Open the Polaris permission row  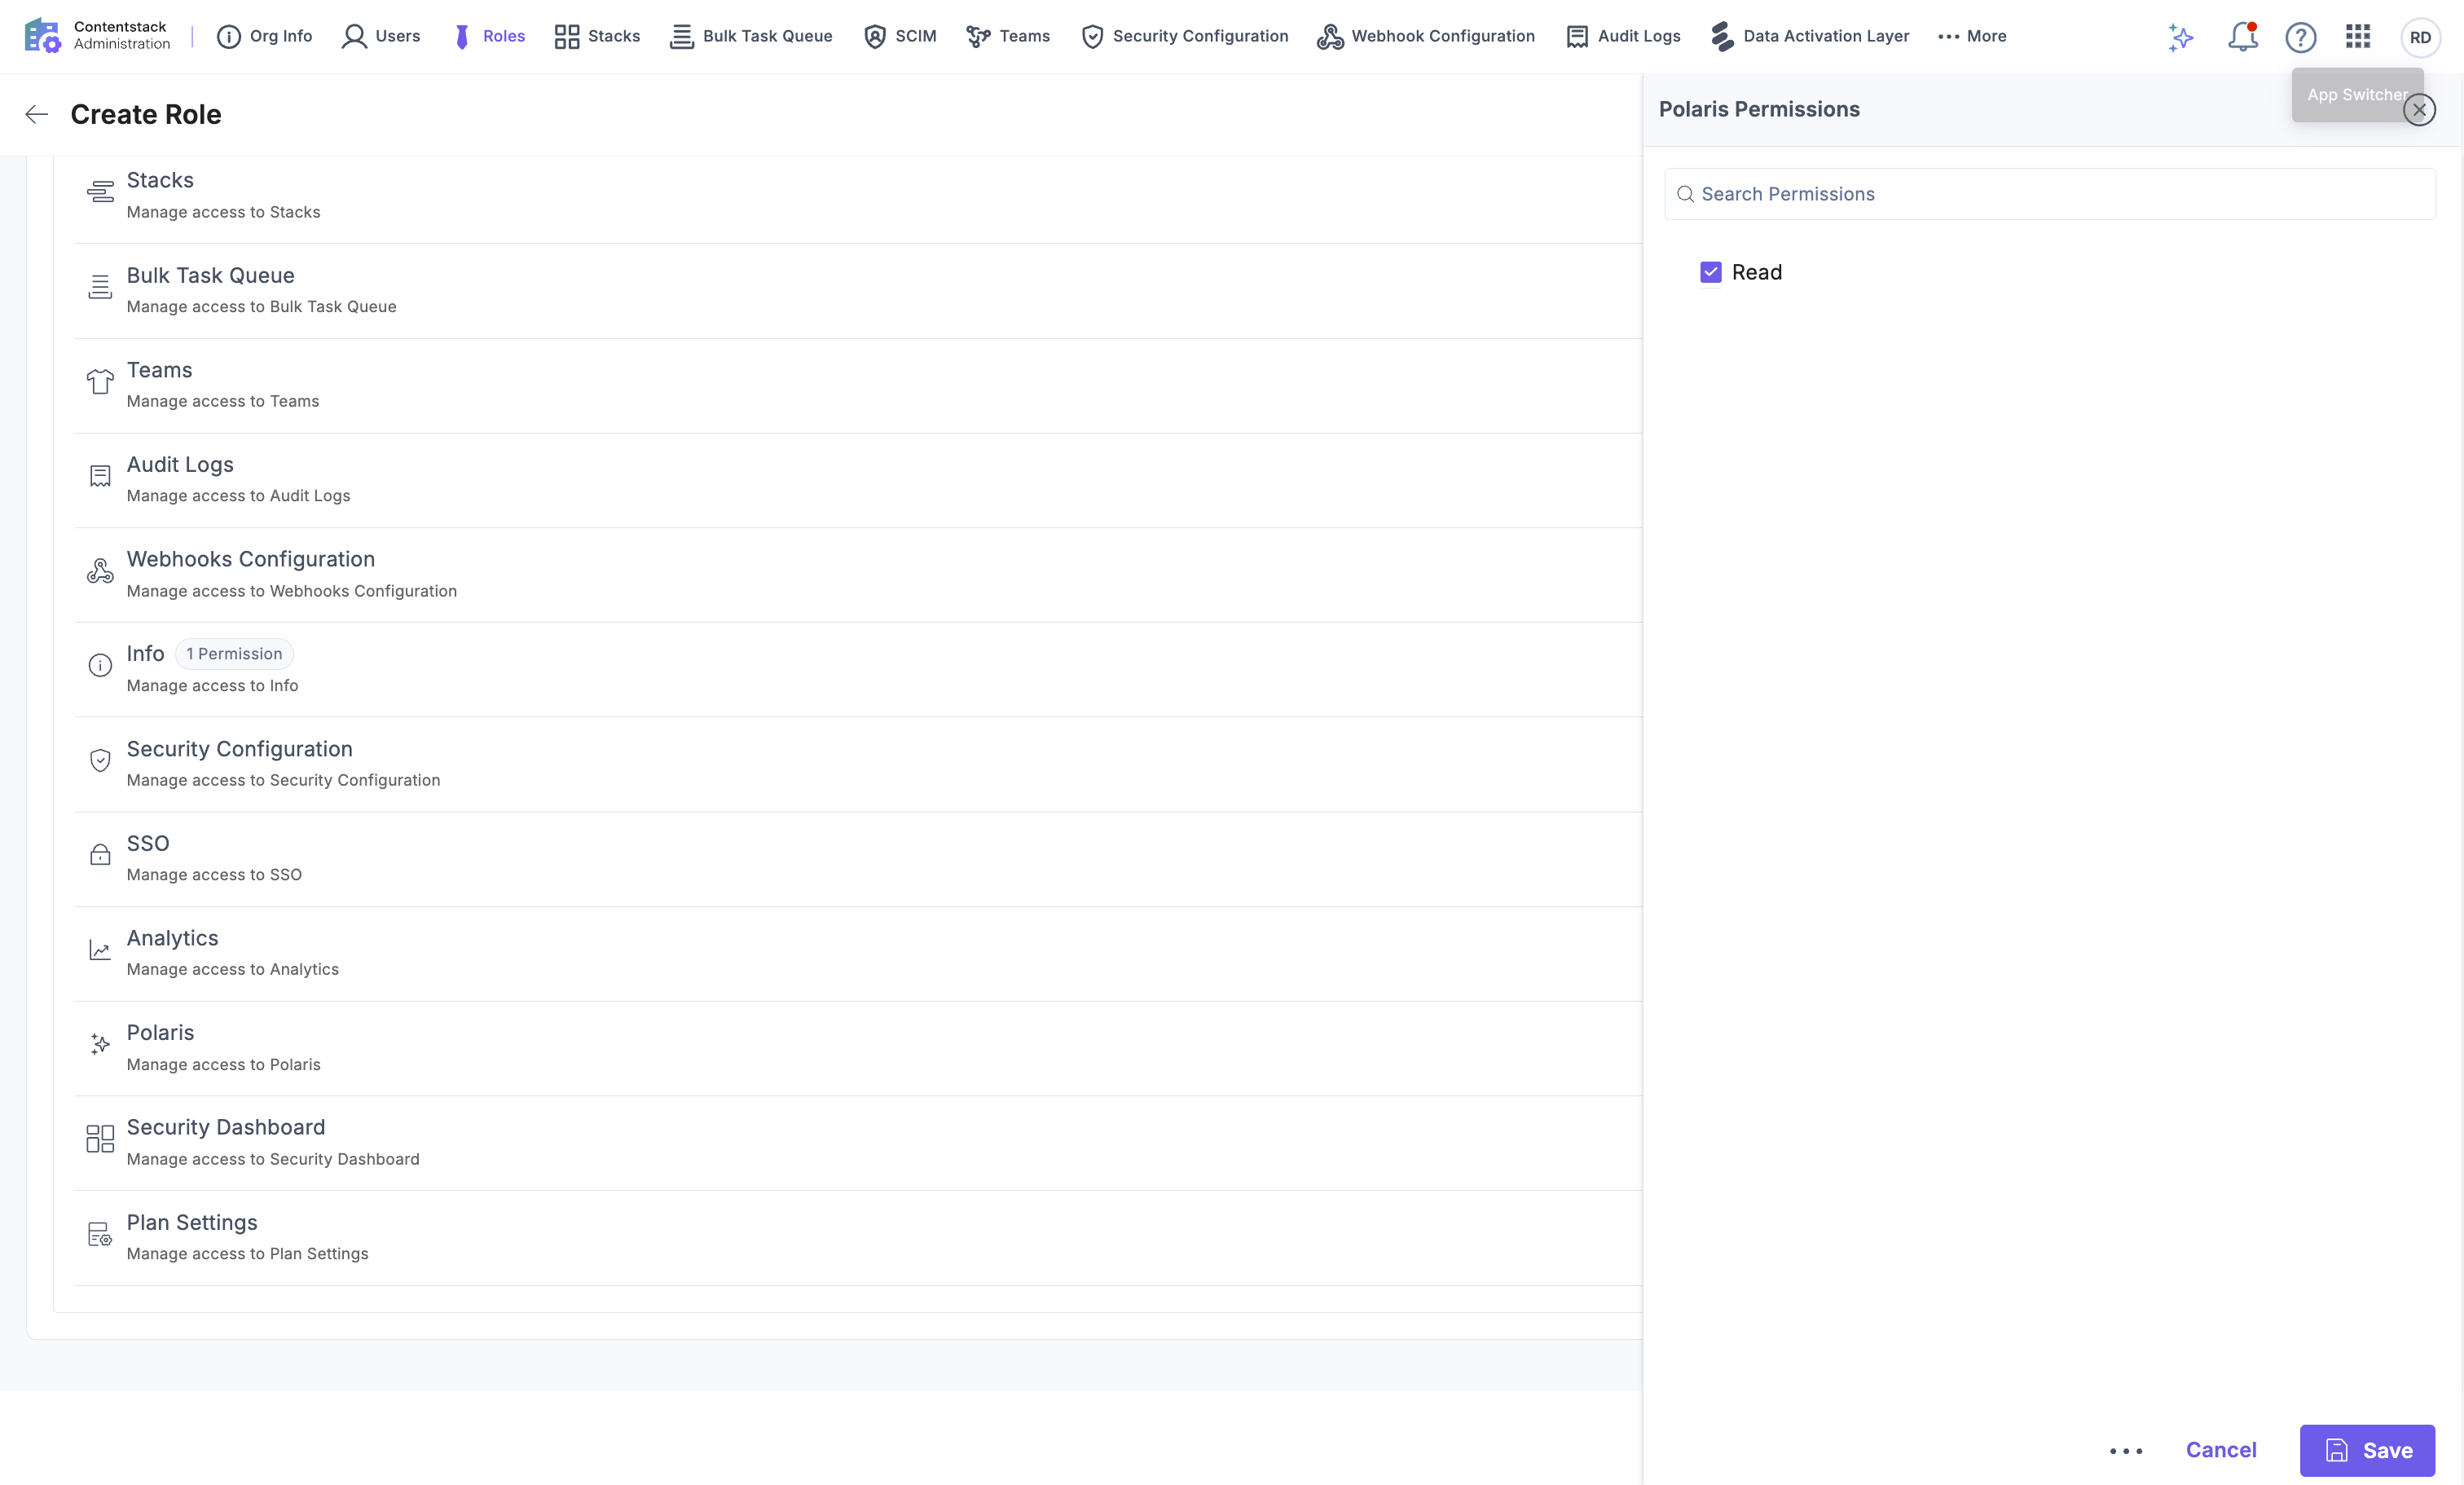point(858,1049)
